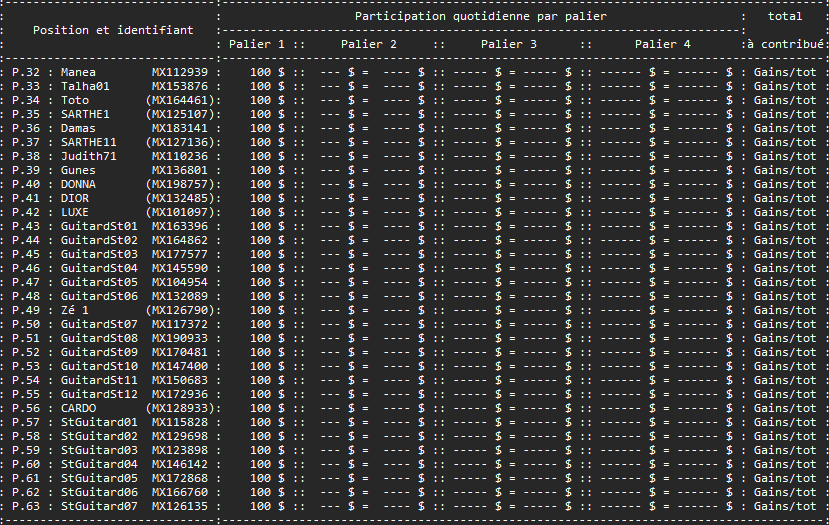Click the 'Palier 3' column header

point(509,44)
